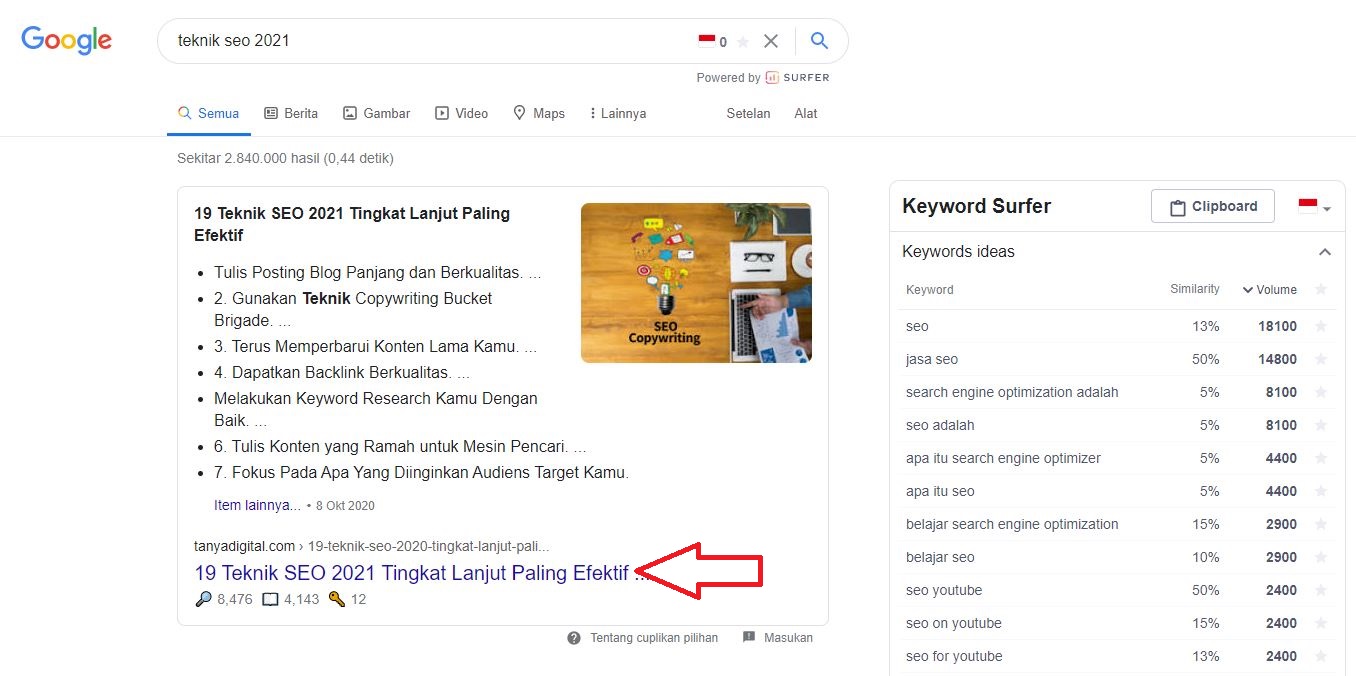Star keyword belajar search engine optimization
The image size is (1356, 676).
point(1321,524)
